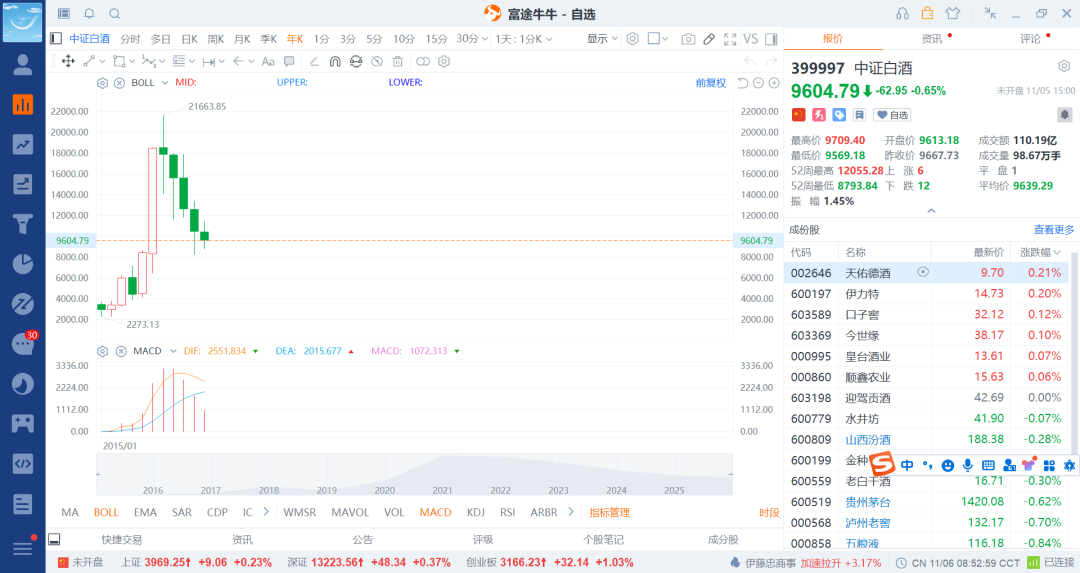Open the BOLL indicator dropdown

tap(165, 83)
